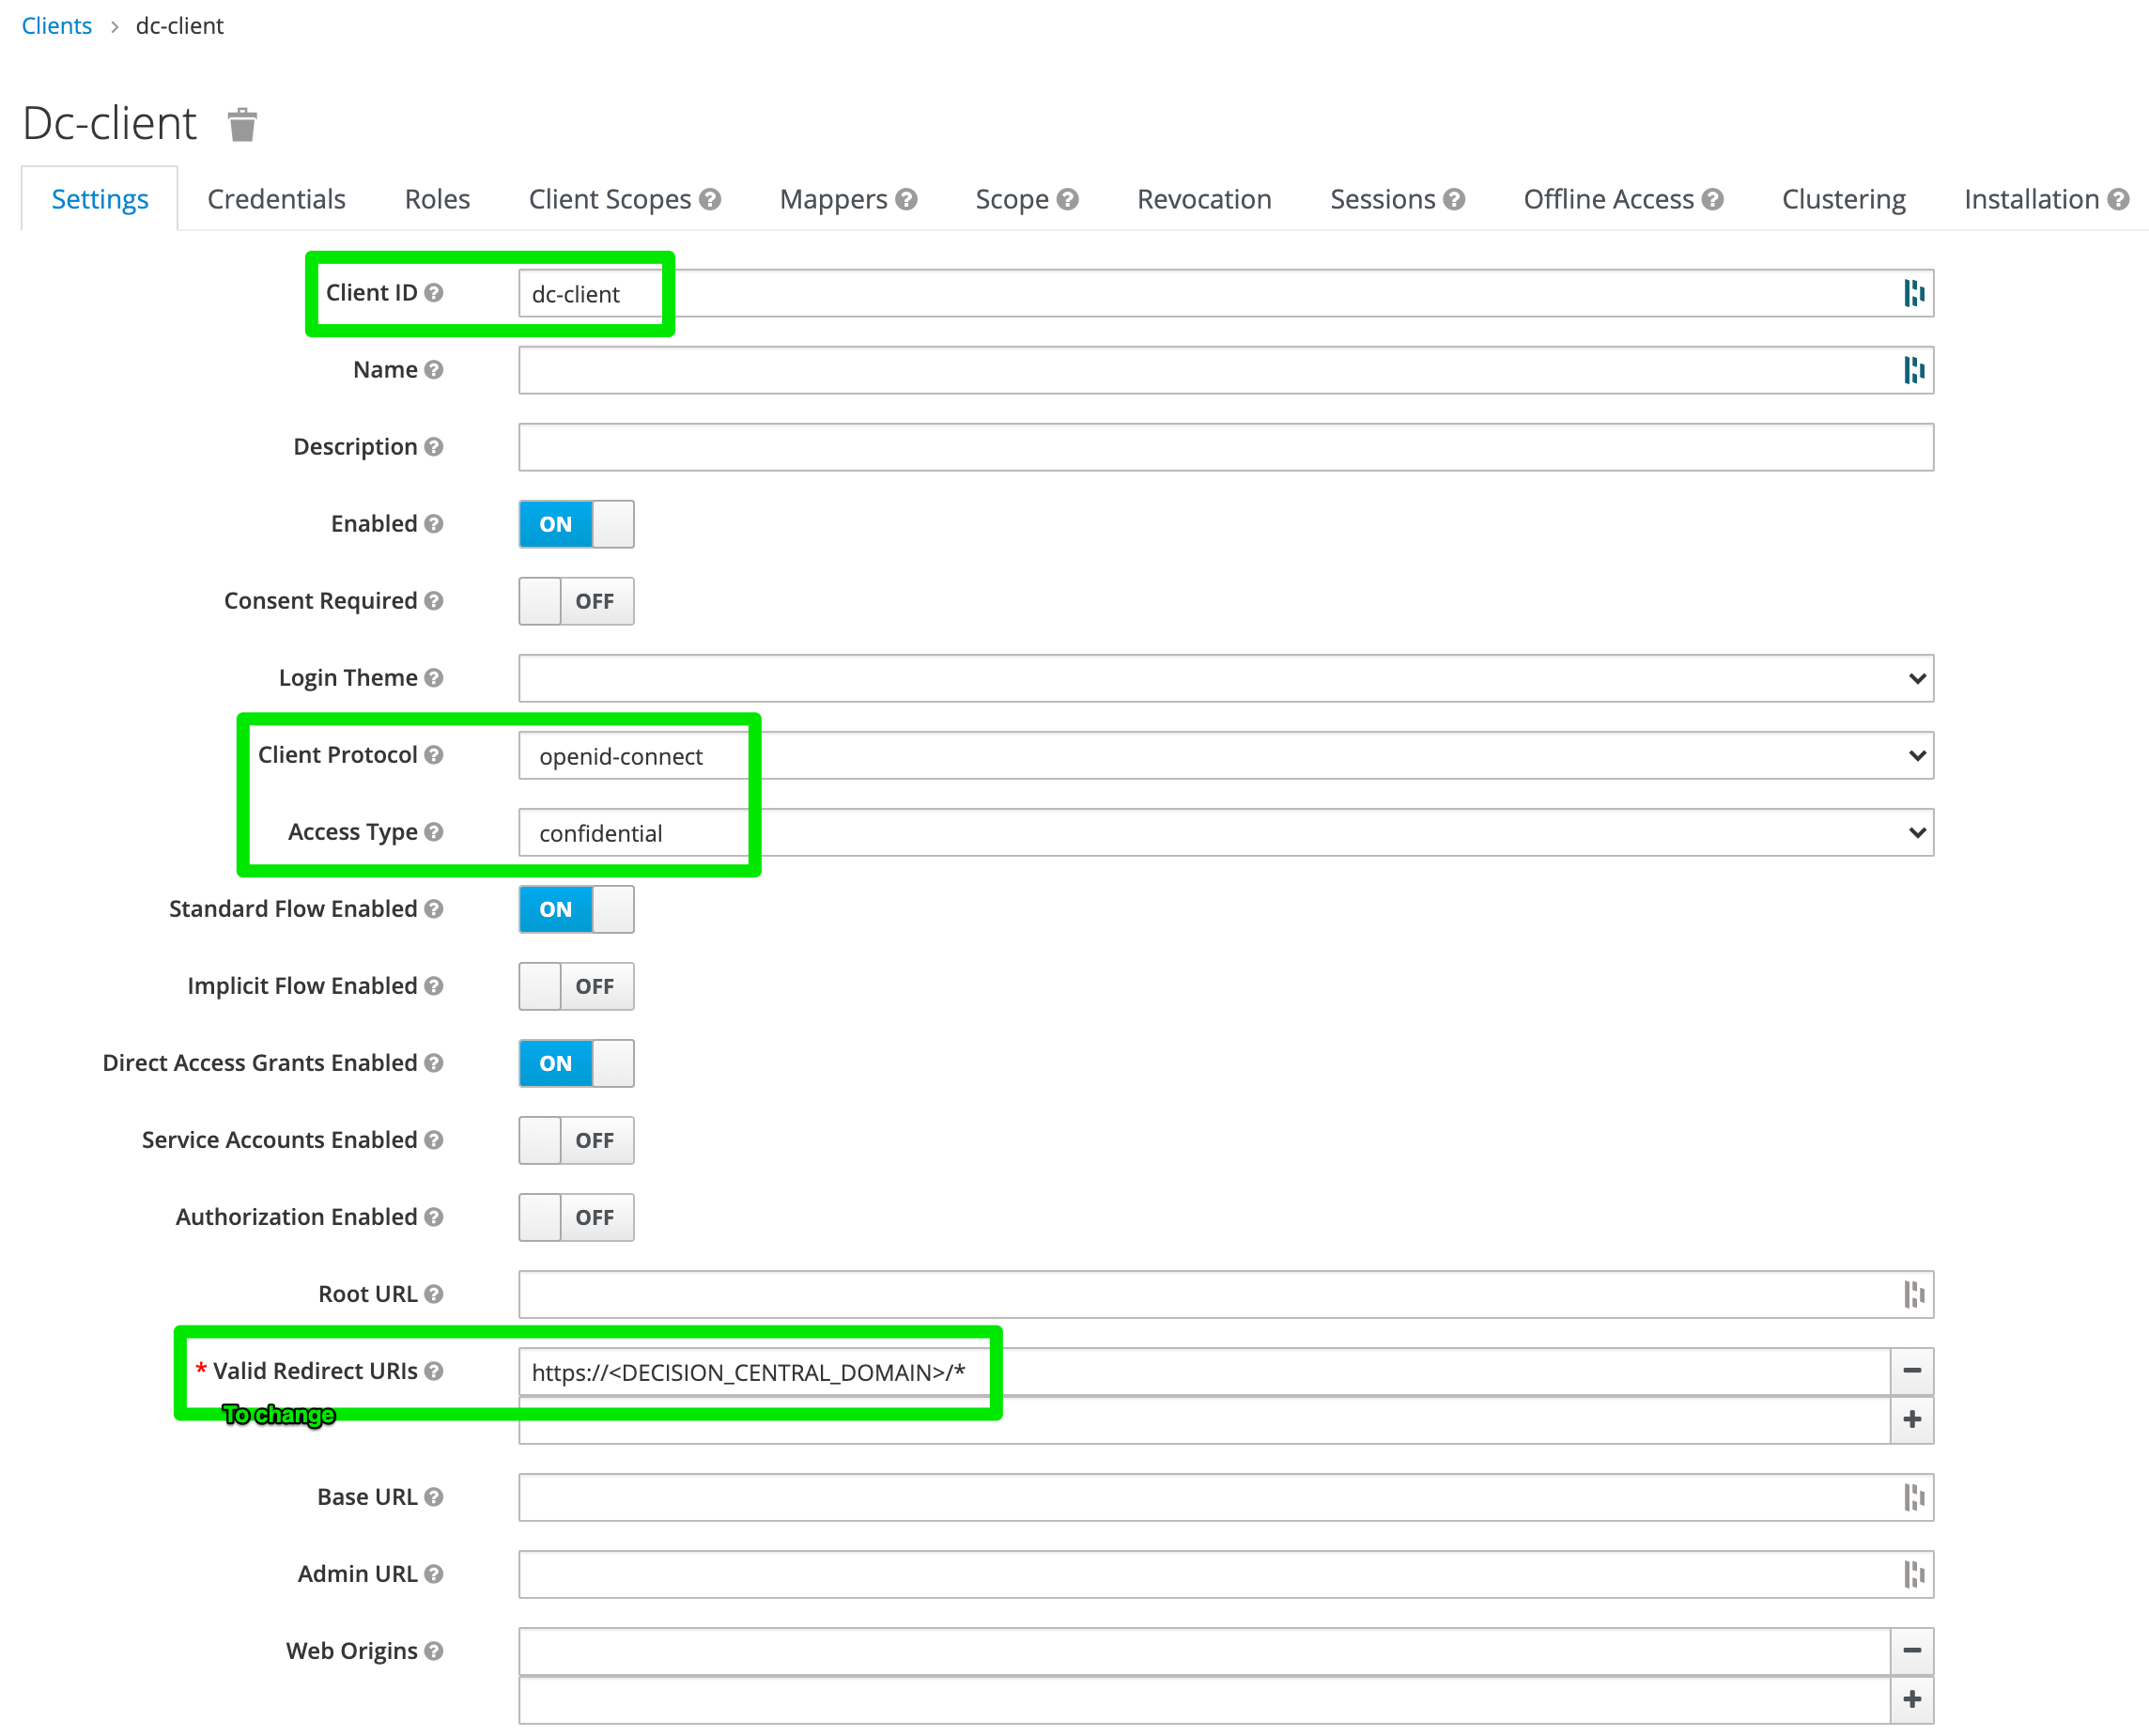Click the Client ID help question icon
Viewport: 2149px width, 1736px height.
(433, 293)
